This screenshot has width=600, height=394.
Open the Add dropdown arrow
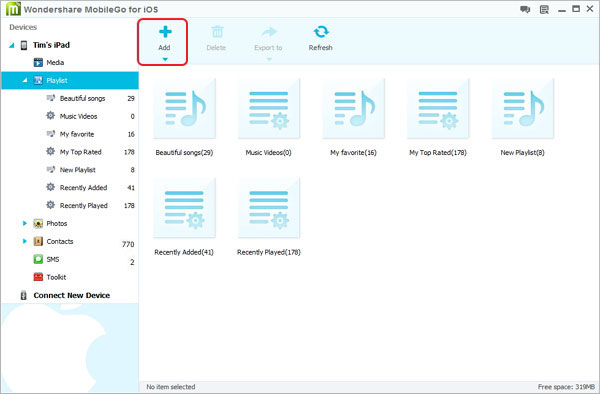pyautogui.click(x=165, y=59)
